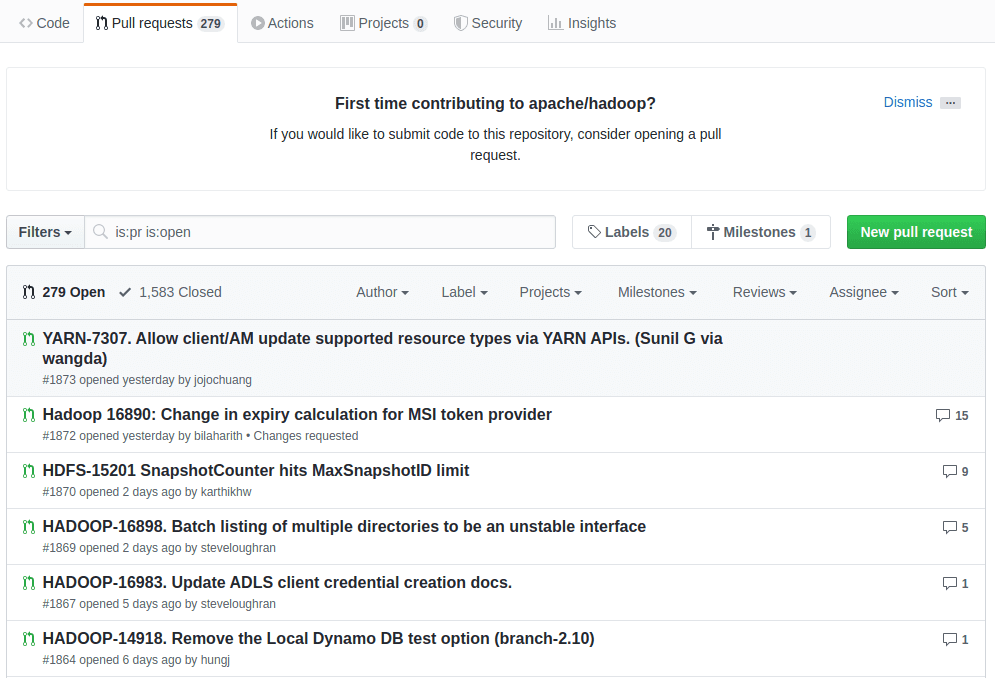Click the open pull request icon beside YARN-7307
This screenshot has width=995, height=678.
[28, 338]
